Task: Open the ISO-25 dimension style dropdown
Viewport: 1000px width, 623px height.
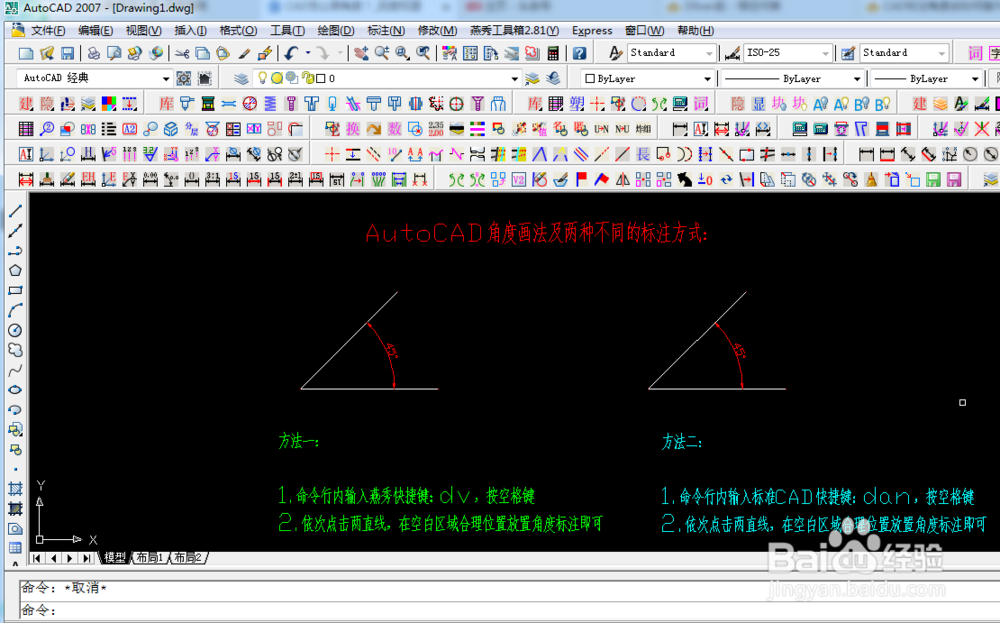Action: pos(825,53)
